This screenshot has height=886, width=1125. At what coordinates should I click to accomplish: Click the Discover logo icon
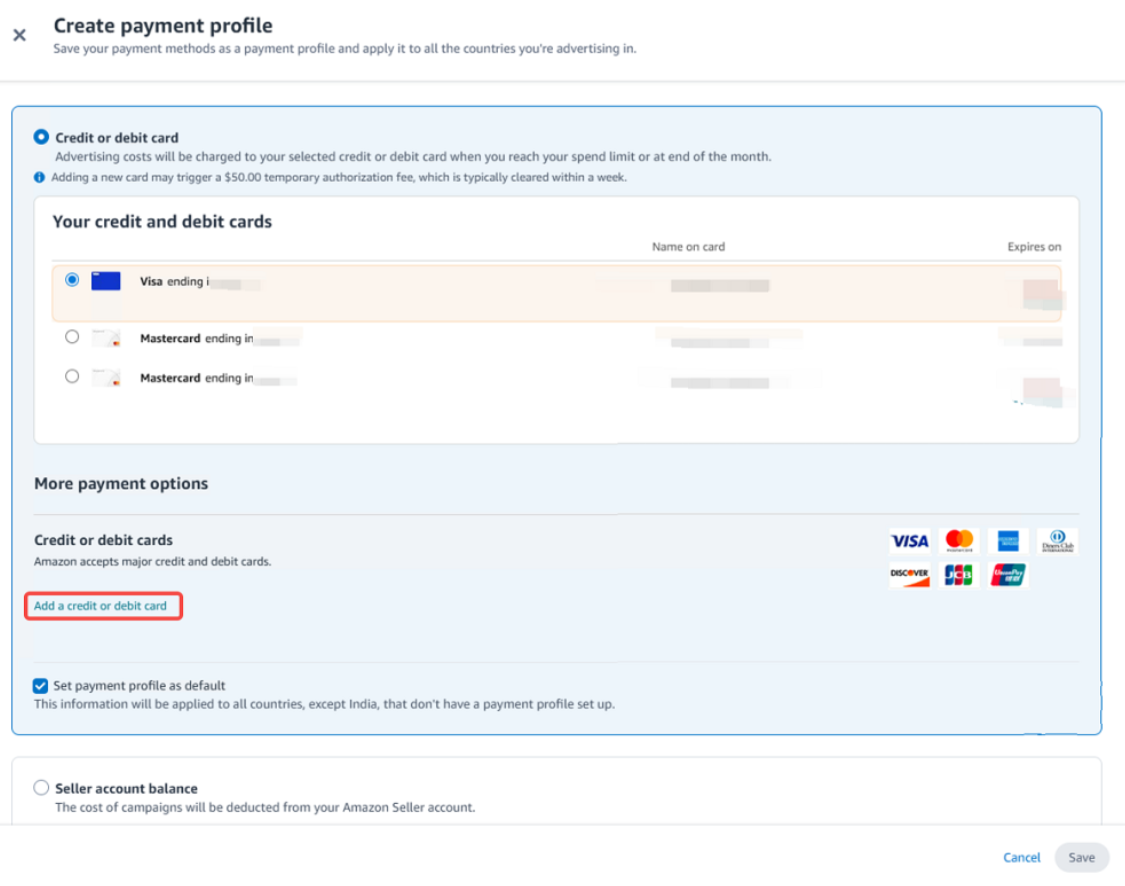click(x=909, y=575)
